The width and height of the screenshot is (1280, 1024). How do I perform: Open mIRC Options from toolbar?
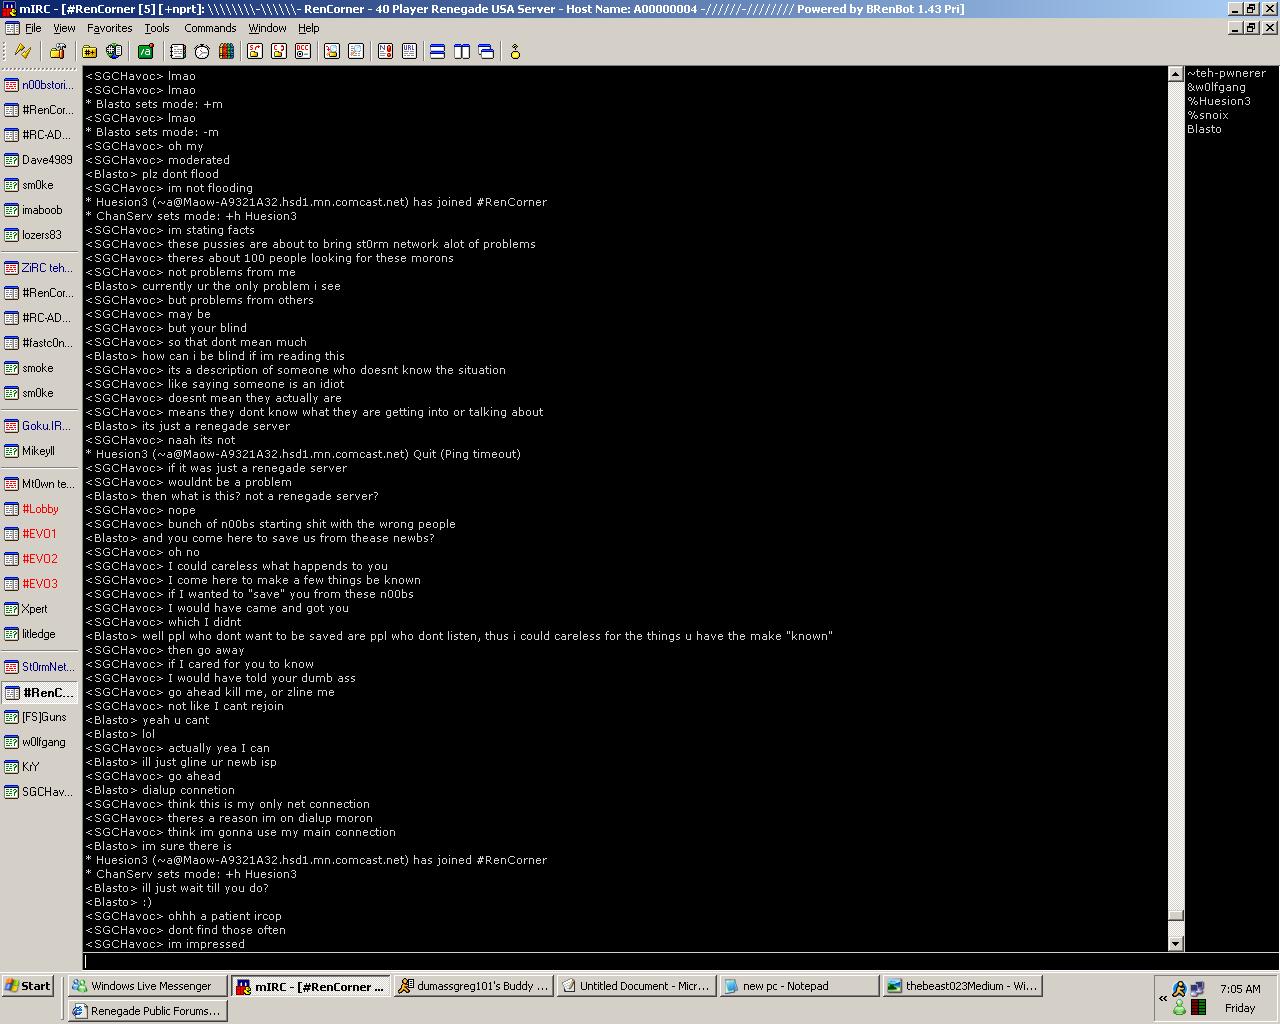click(x=57, y=52)
